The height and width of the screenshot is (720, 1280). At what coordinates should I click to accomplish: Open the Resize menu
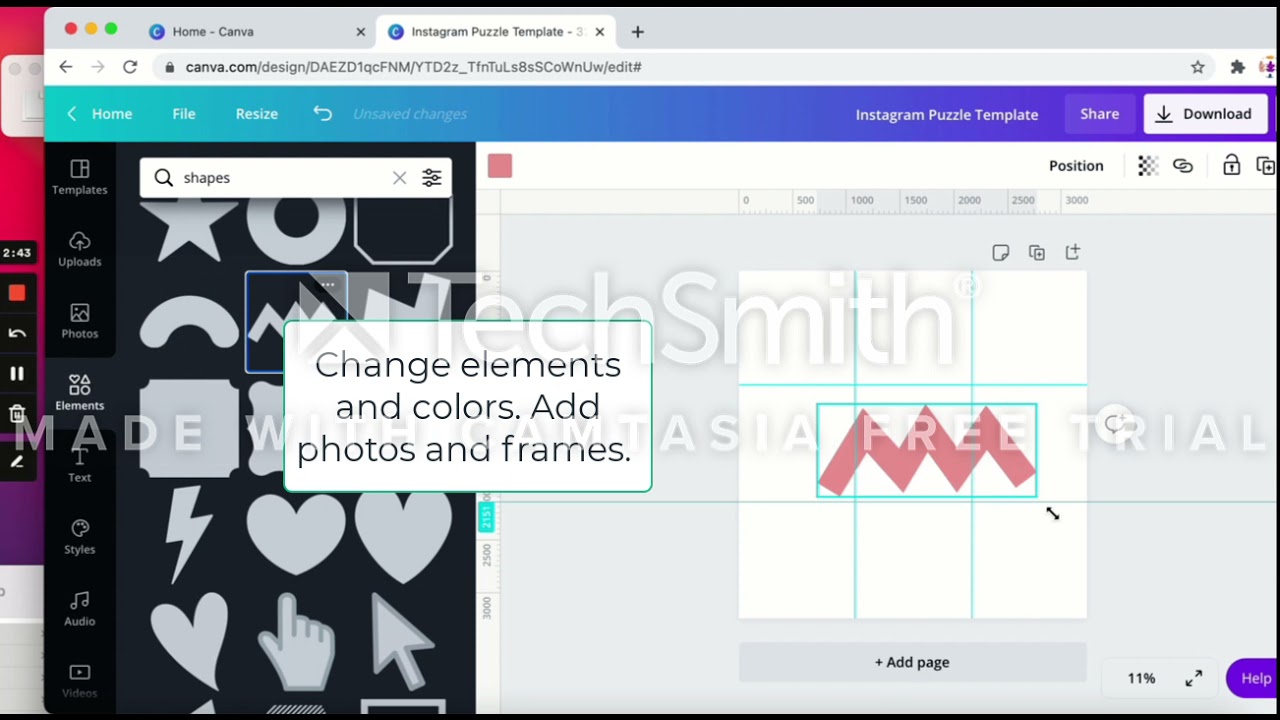[257, 114]
